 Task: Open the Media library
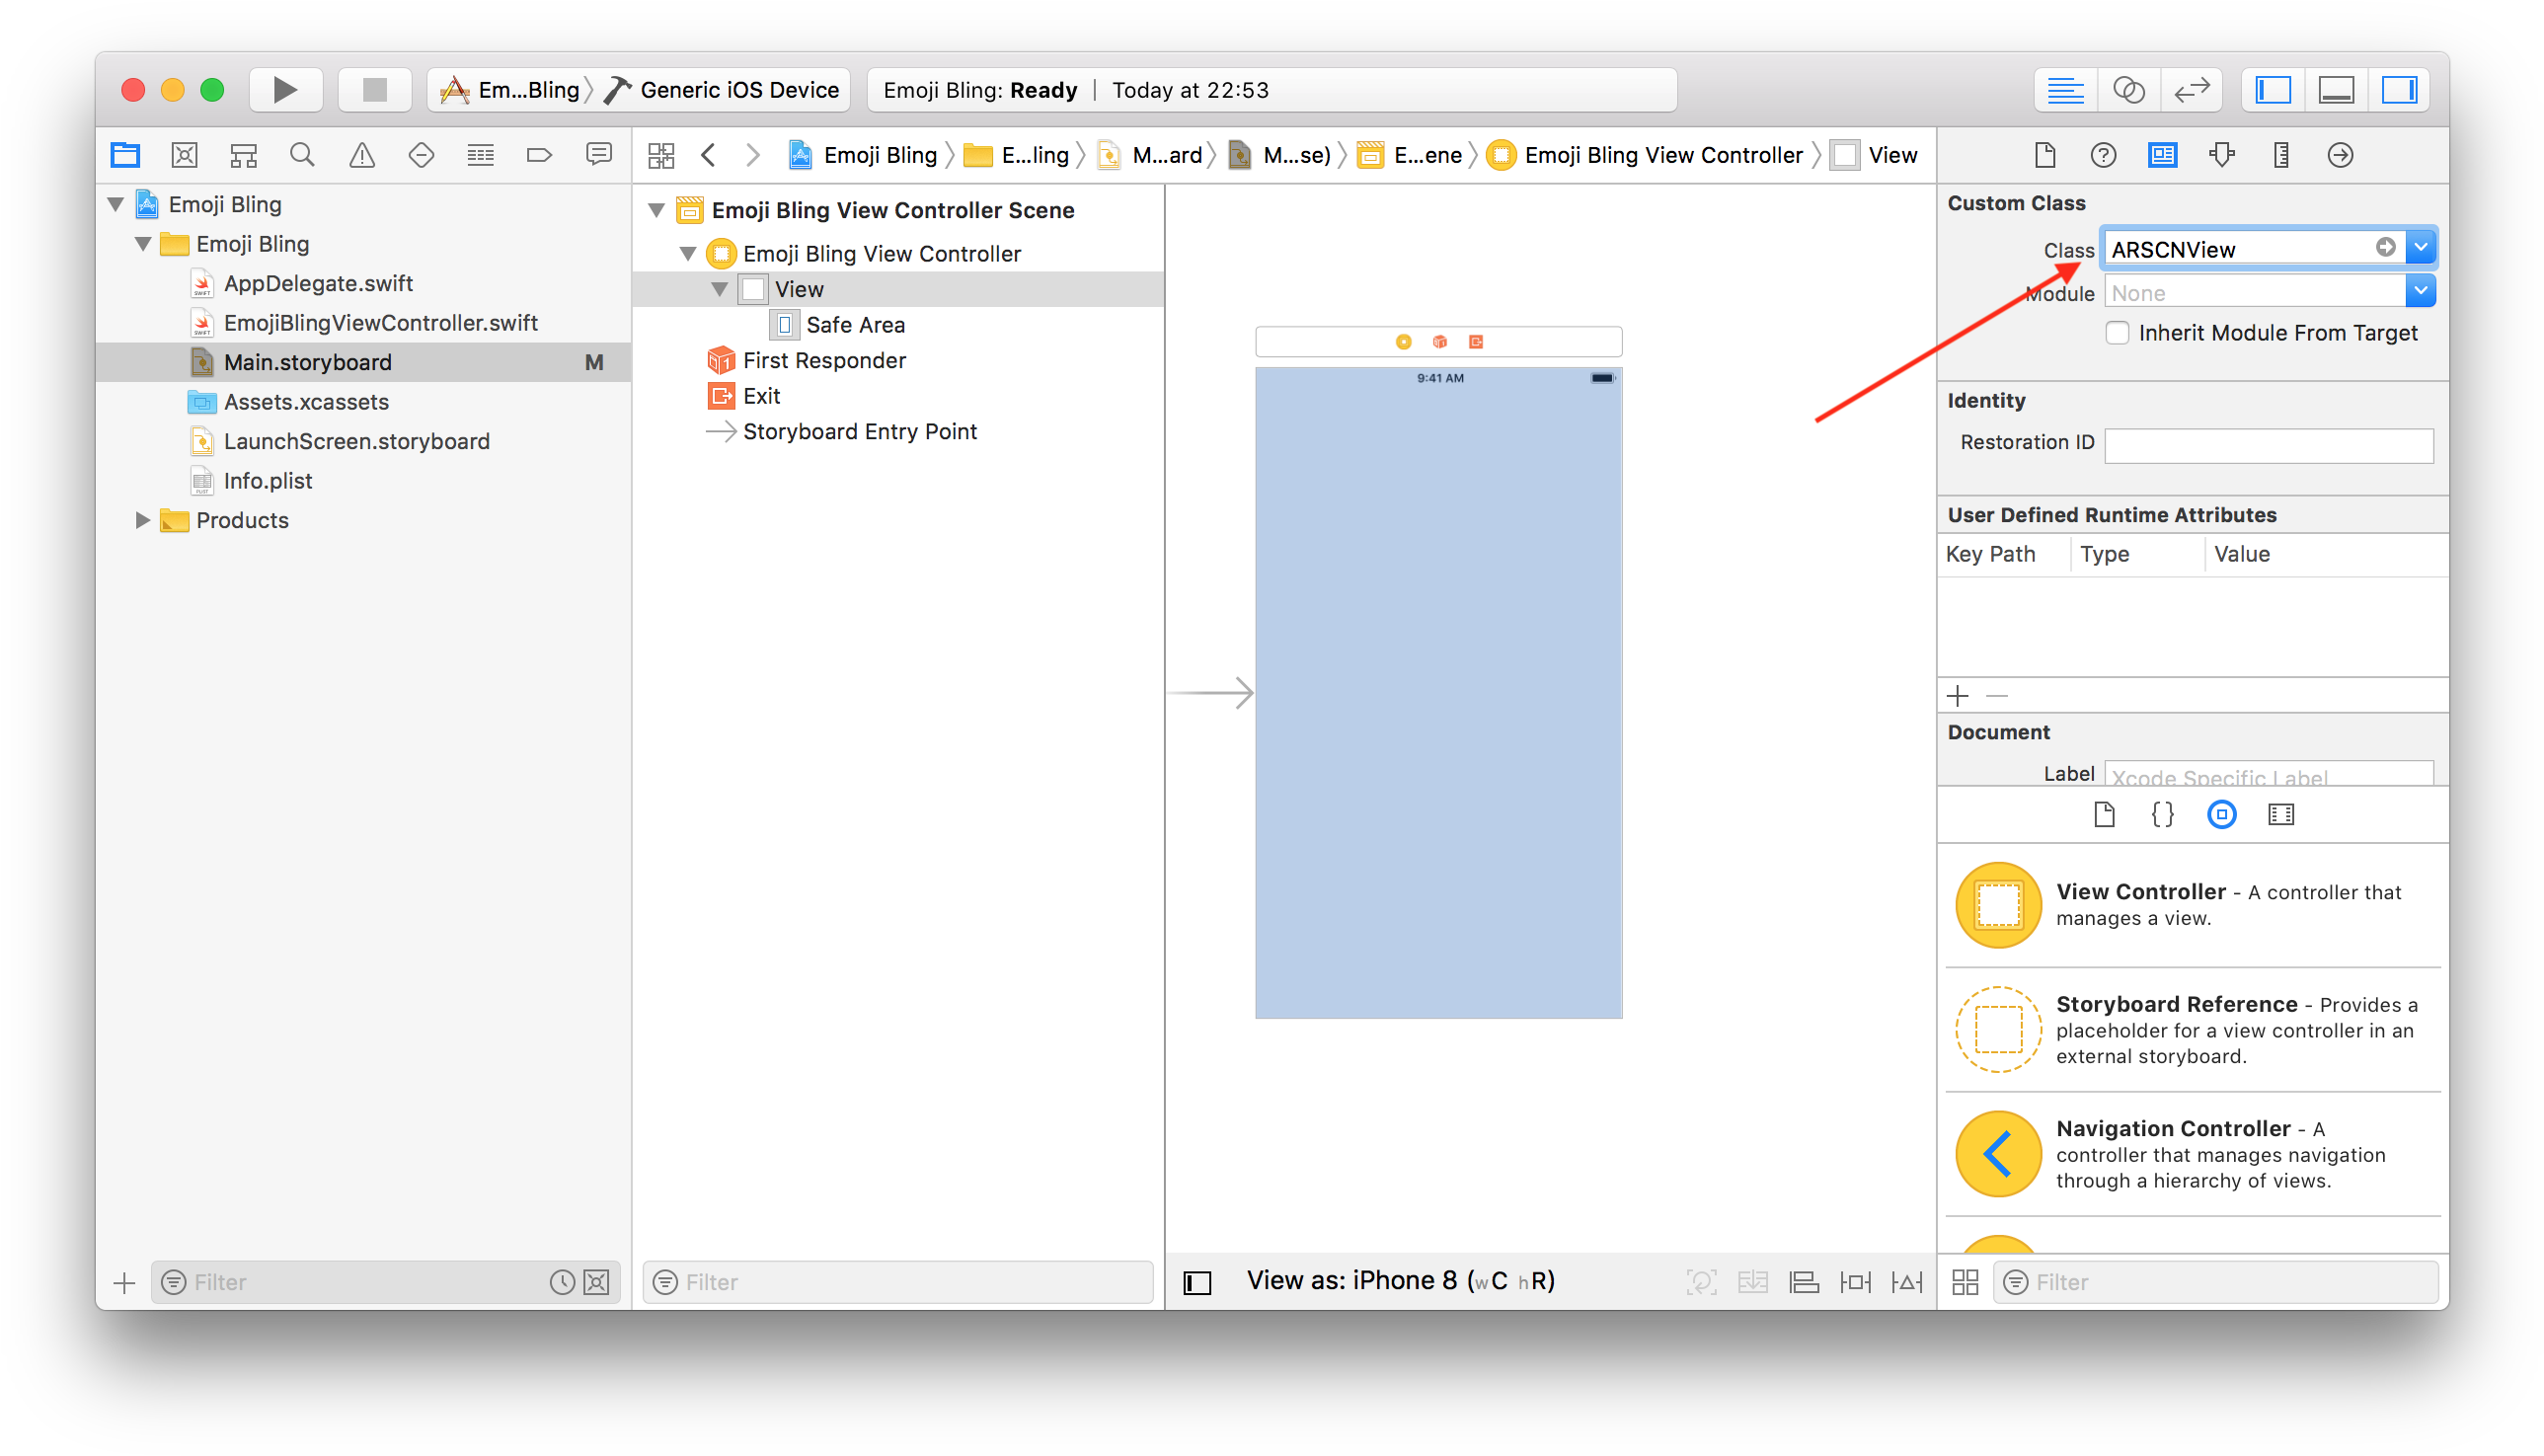click(x=2281, y=814)
